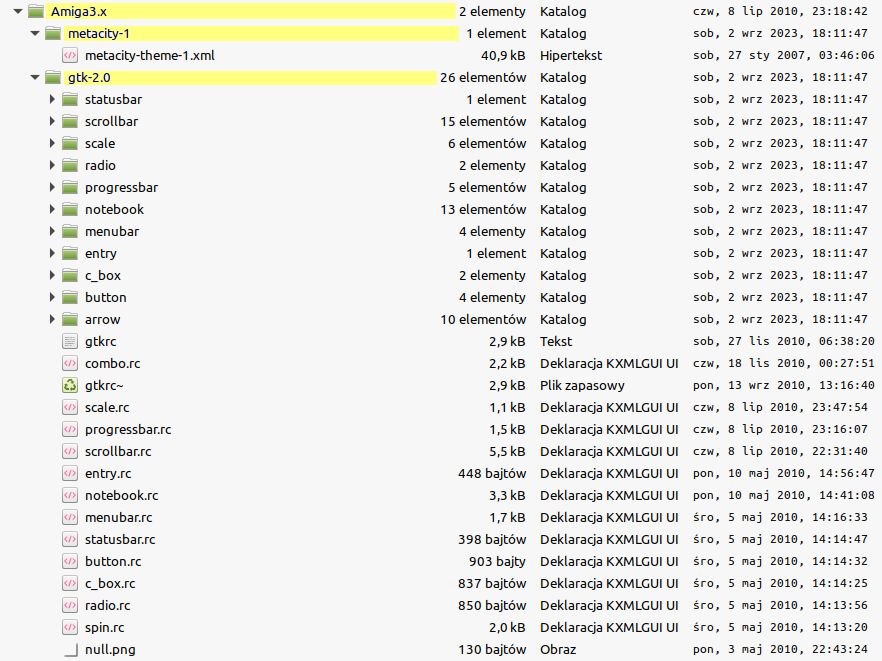Click the gtkrc~ backup recycle icon
Image resolution: width=882 pixels, height=661 pixels.
(70, 385)
